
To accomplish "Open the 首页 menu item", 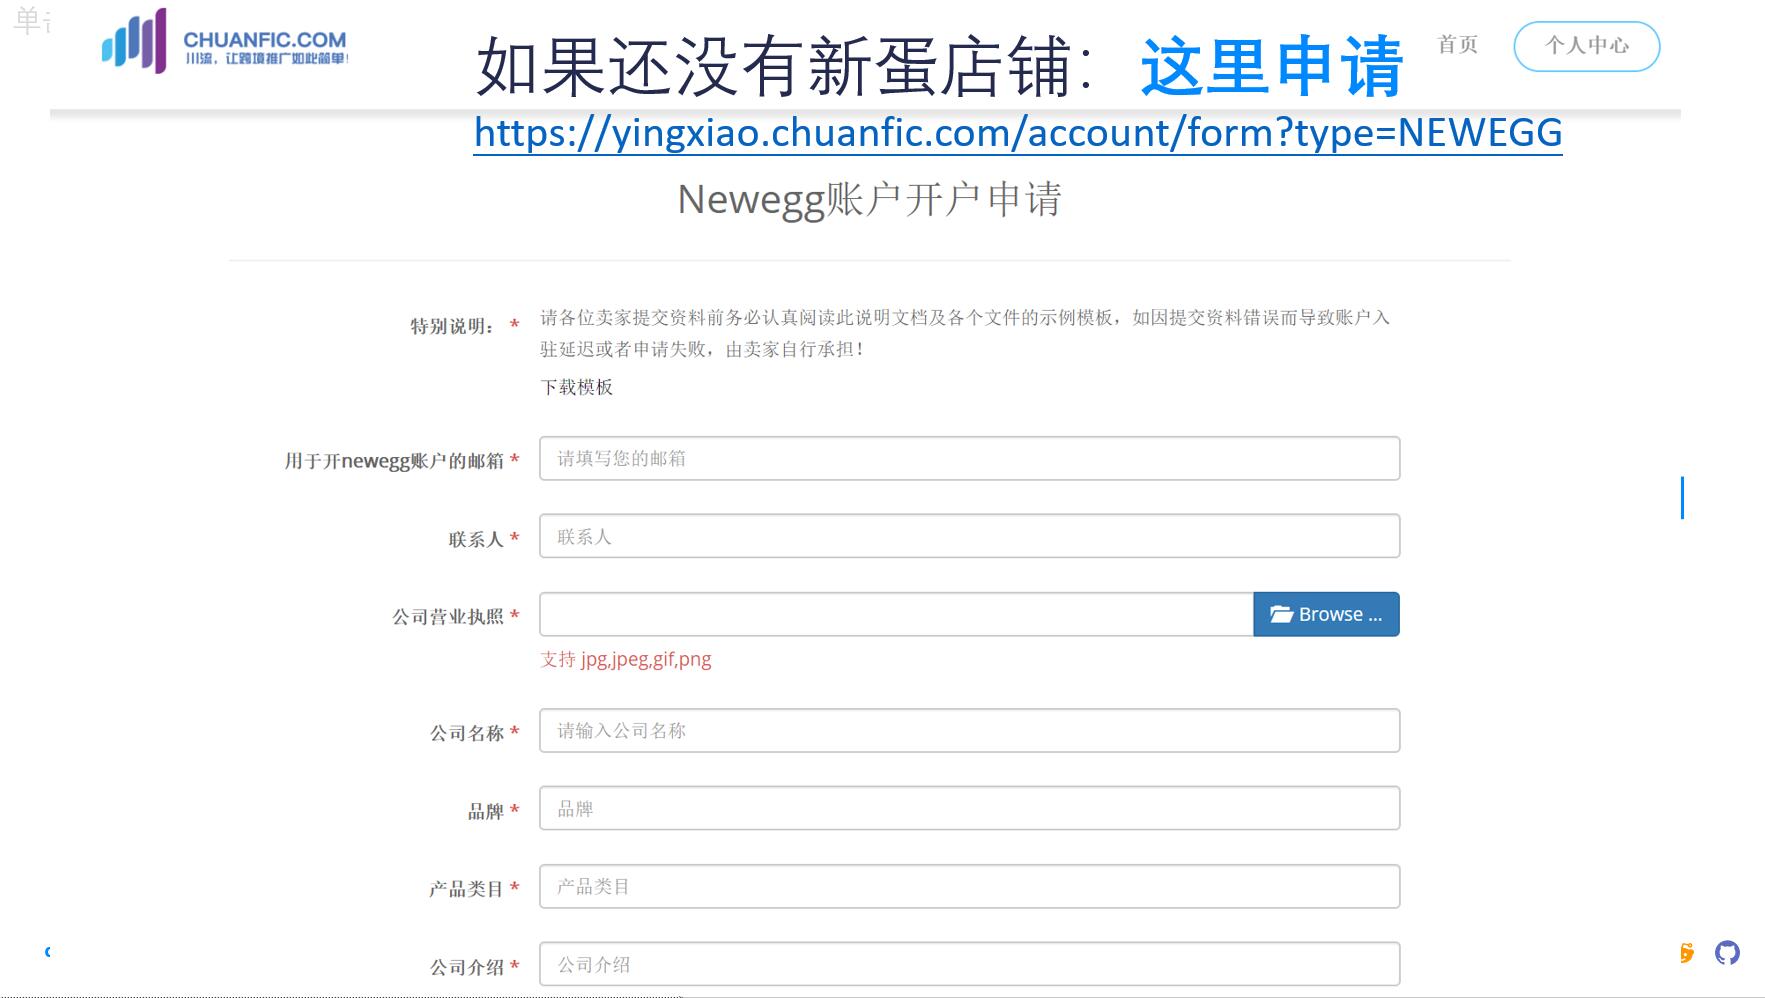I will (1457, 44).
